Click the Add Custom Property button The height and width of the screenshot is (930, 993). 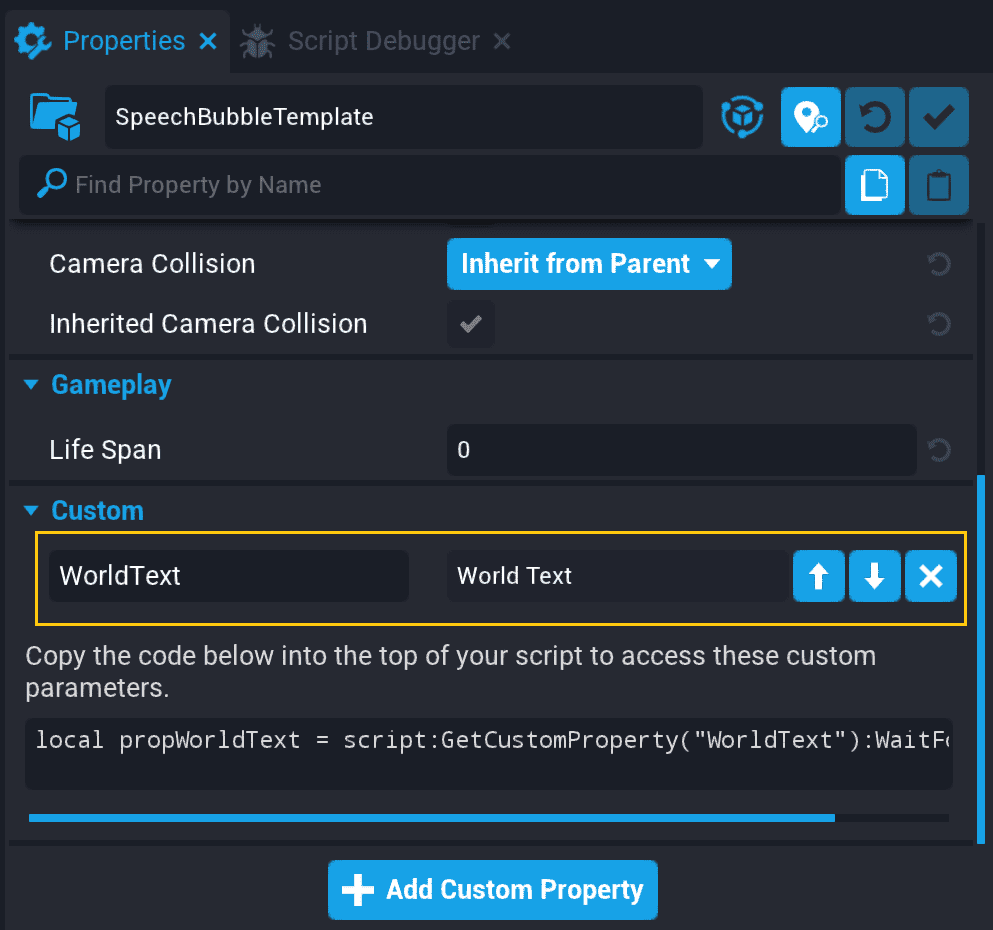coord(492,890)
